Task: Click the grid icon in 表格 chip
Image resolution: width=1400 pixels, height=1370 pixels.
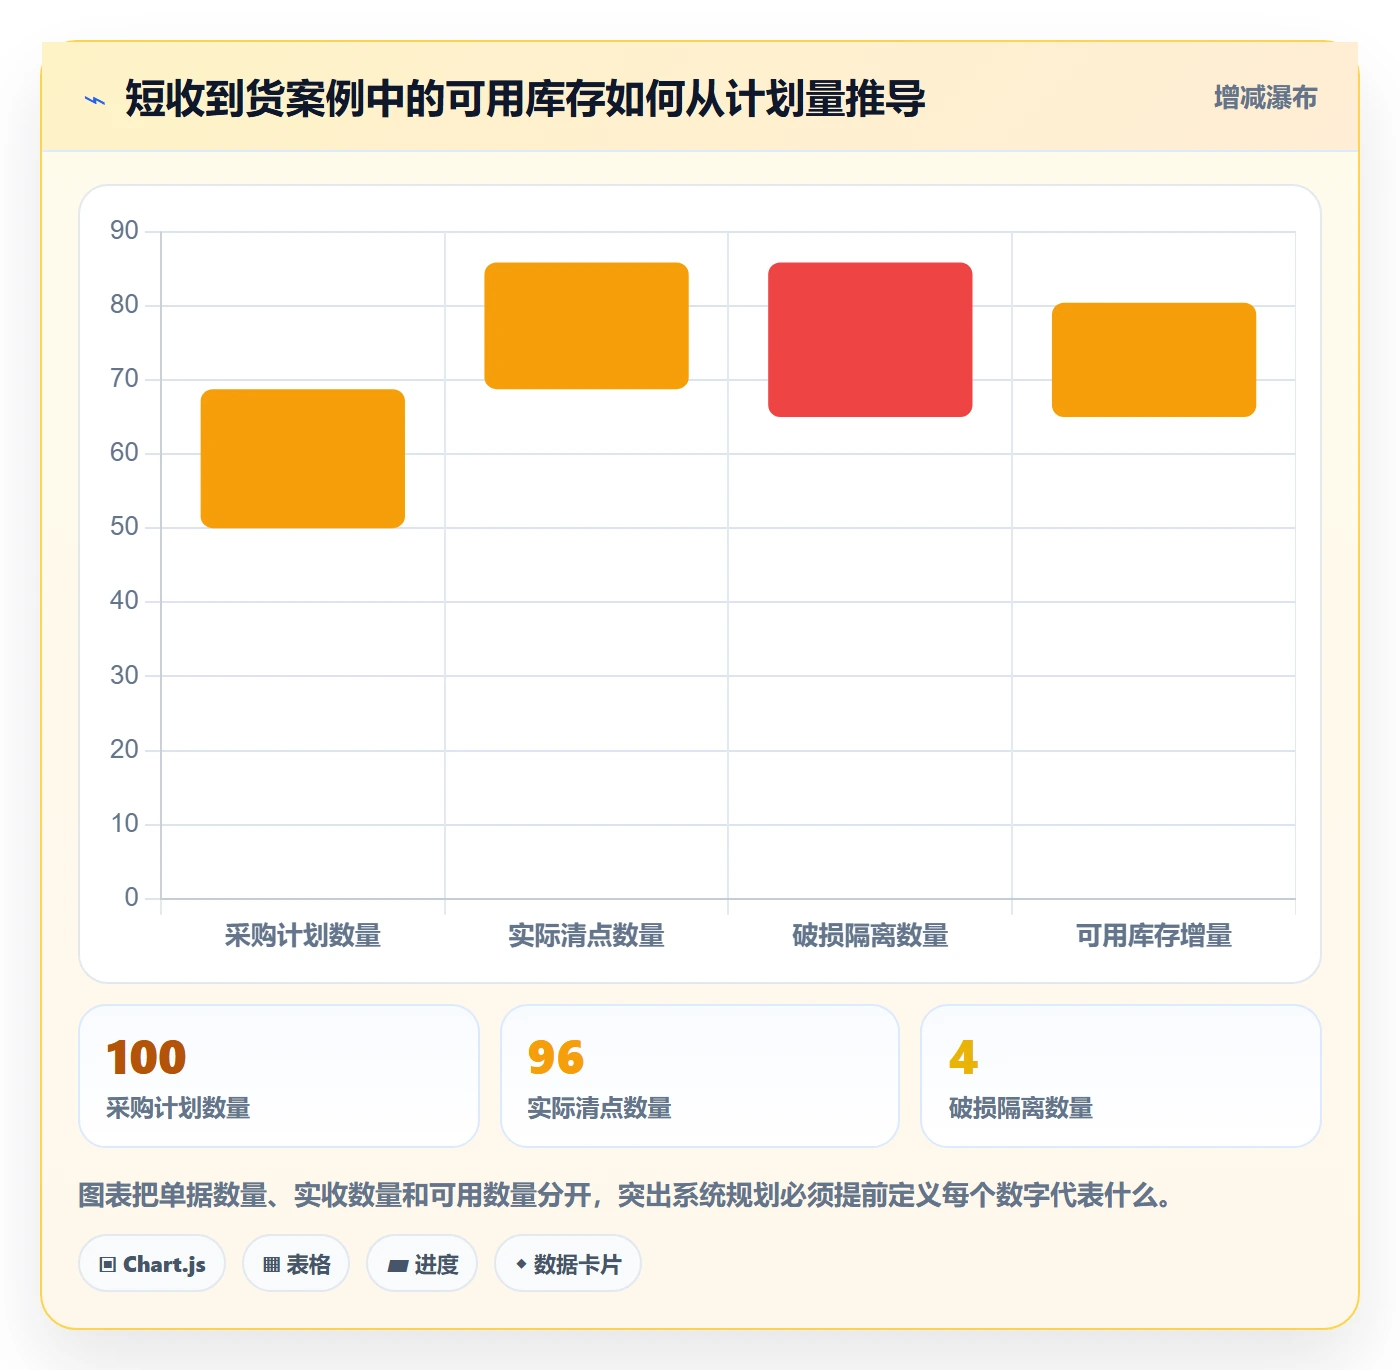Action: pos(271,1265)
